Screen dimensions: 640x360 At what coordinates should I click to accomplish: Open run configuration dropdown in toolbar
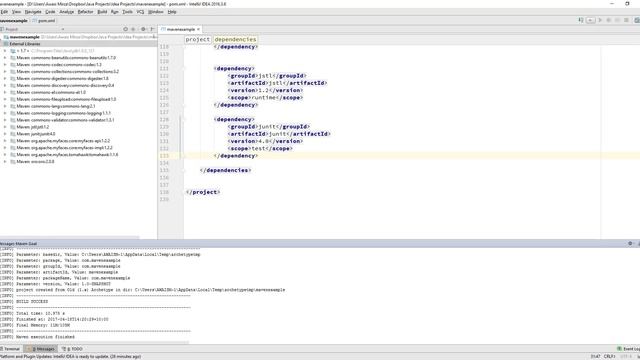(591, 20)
